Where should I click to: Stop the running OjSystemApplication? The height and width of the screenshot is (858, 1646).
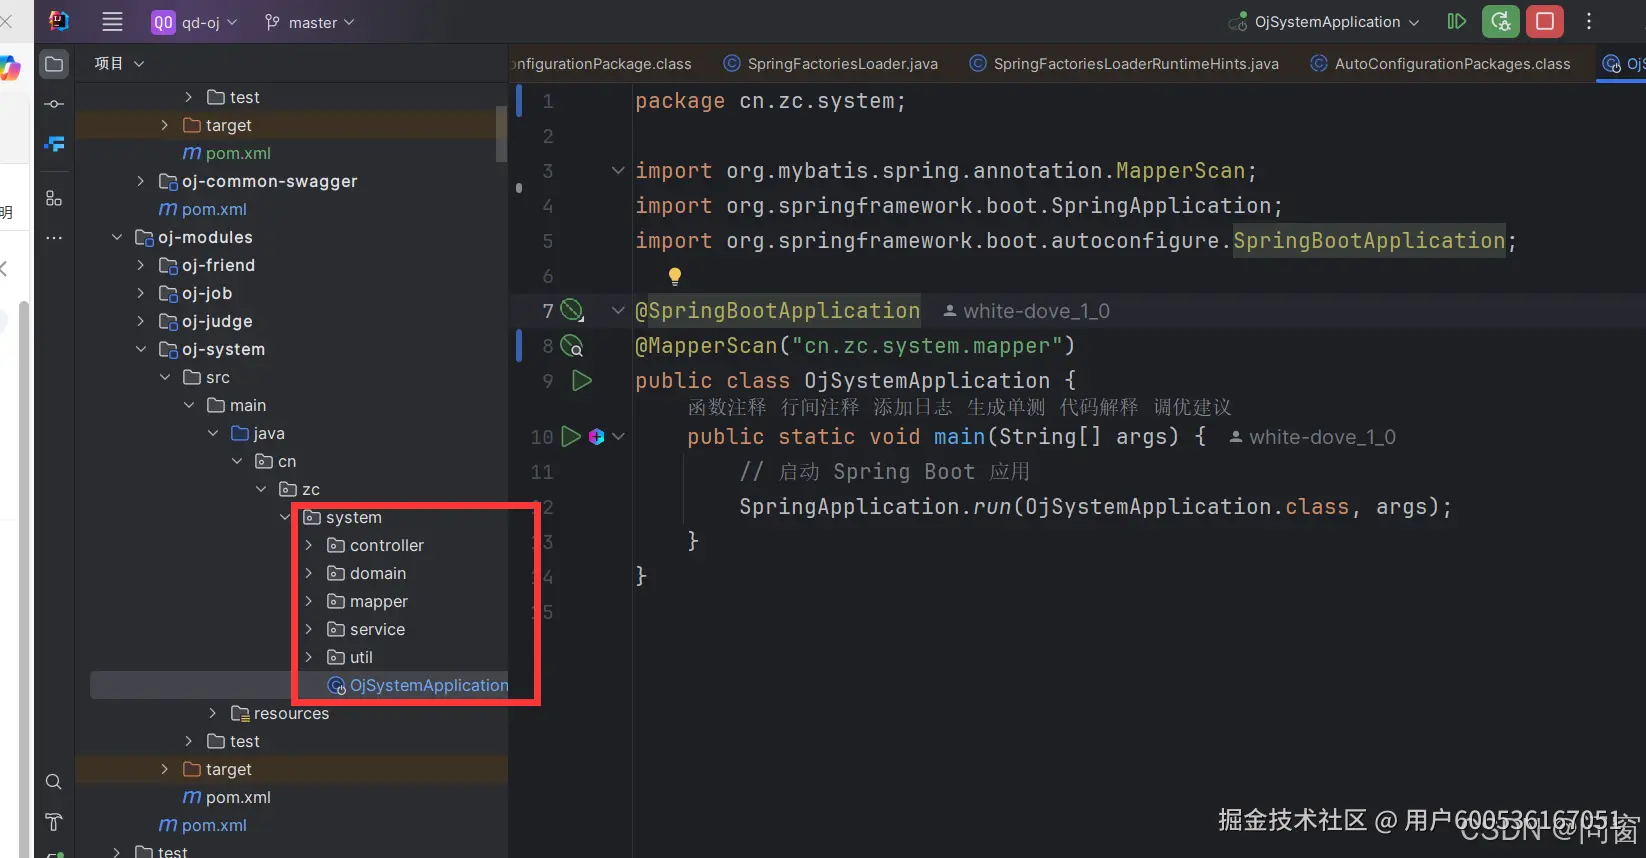pyautogui.click(x=1545, y=21)
